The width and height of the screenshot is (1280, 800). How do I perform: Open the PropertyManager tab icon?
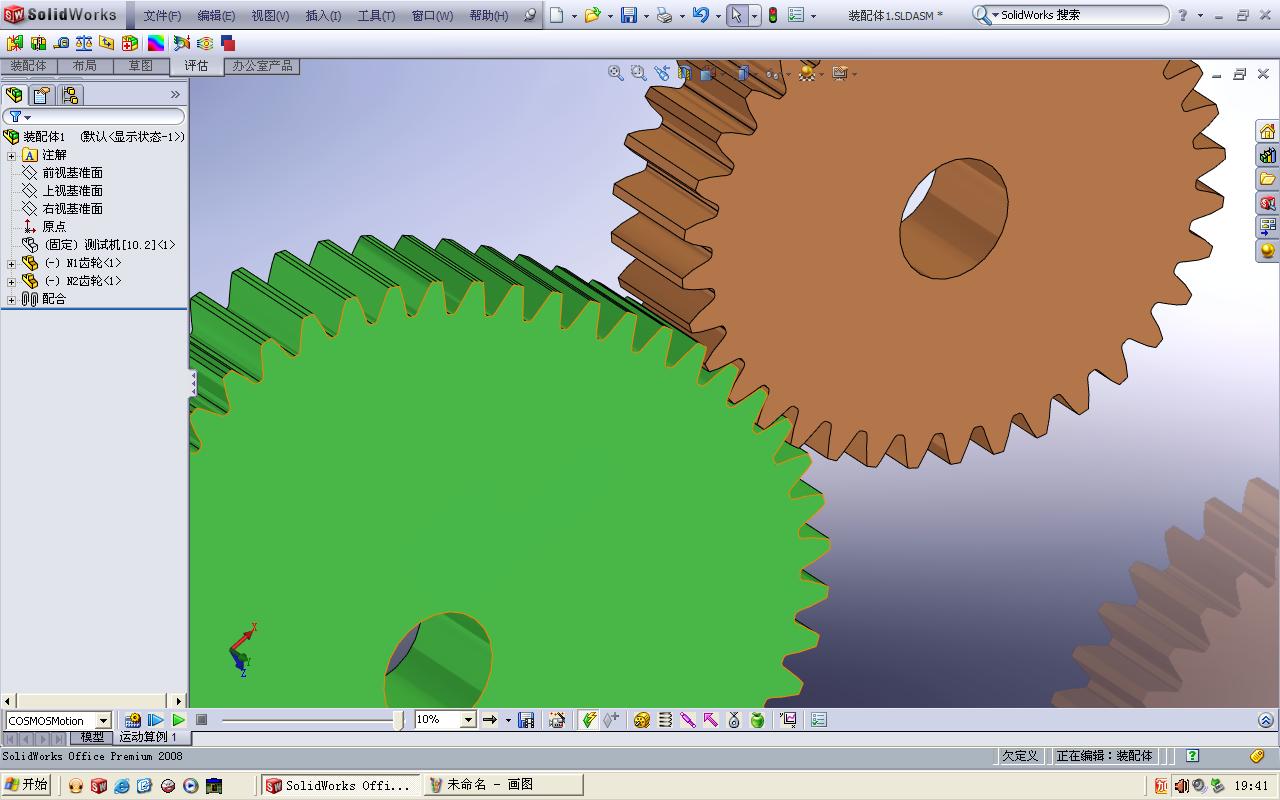[41, 95]
